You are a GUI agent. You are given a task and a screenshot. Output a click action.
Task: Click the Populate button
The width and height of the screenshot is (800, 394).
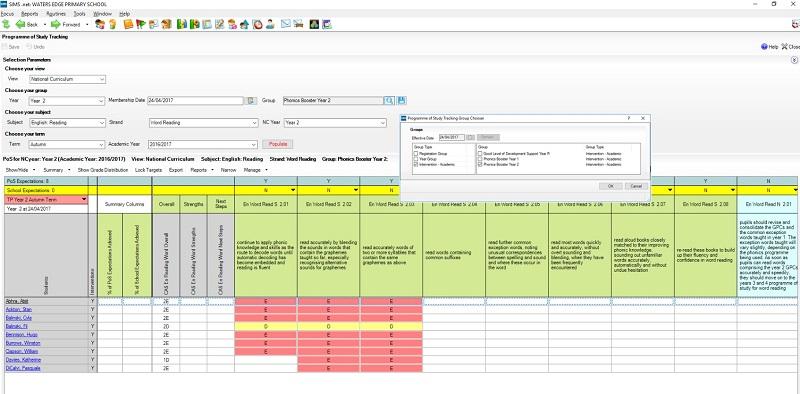click(x=278, y=144)
